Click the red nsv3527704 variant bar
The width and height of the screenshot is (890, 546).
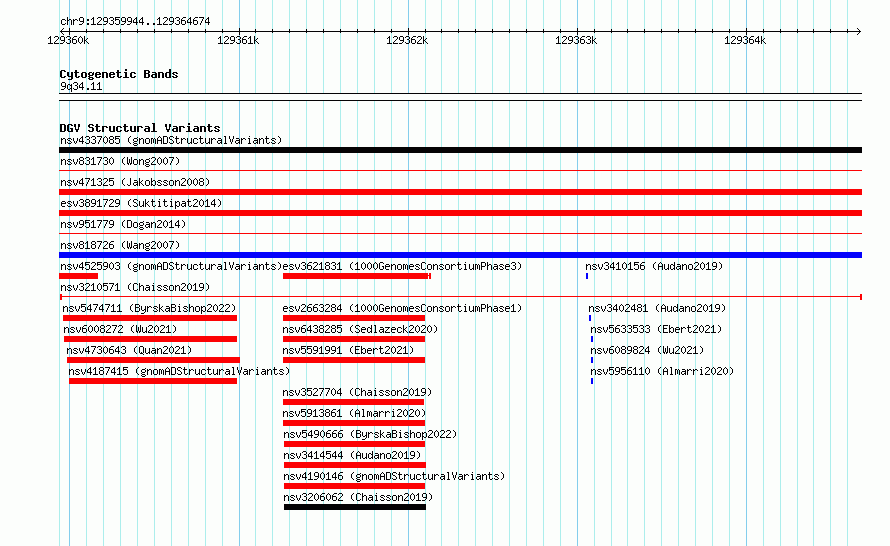pyautogui.click(x=353, y=402)
